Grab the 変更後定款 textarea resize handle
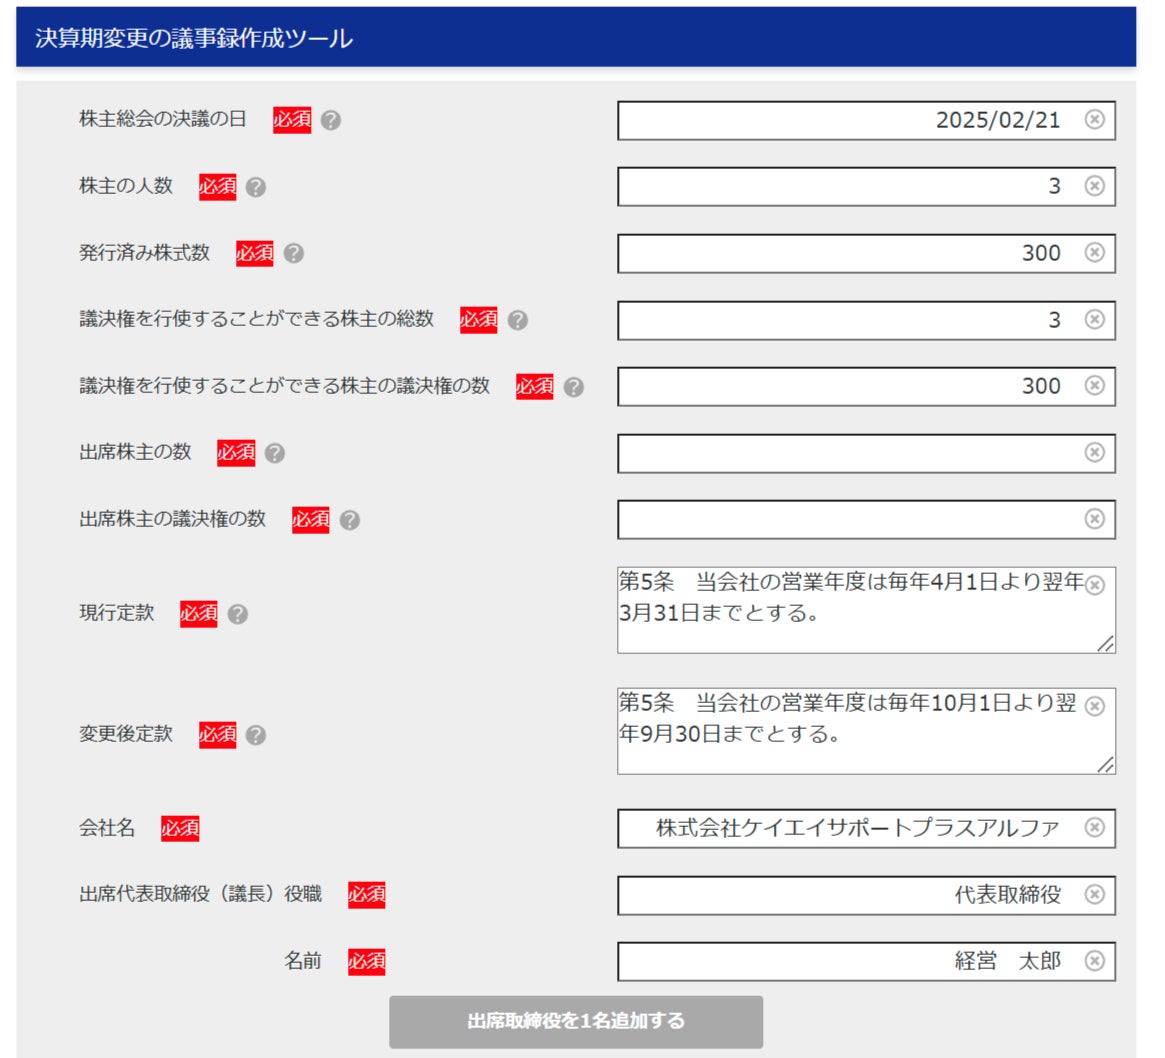The image size is (1165, 1058). click(1106, 765)
